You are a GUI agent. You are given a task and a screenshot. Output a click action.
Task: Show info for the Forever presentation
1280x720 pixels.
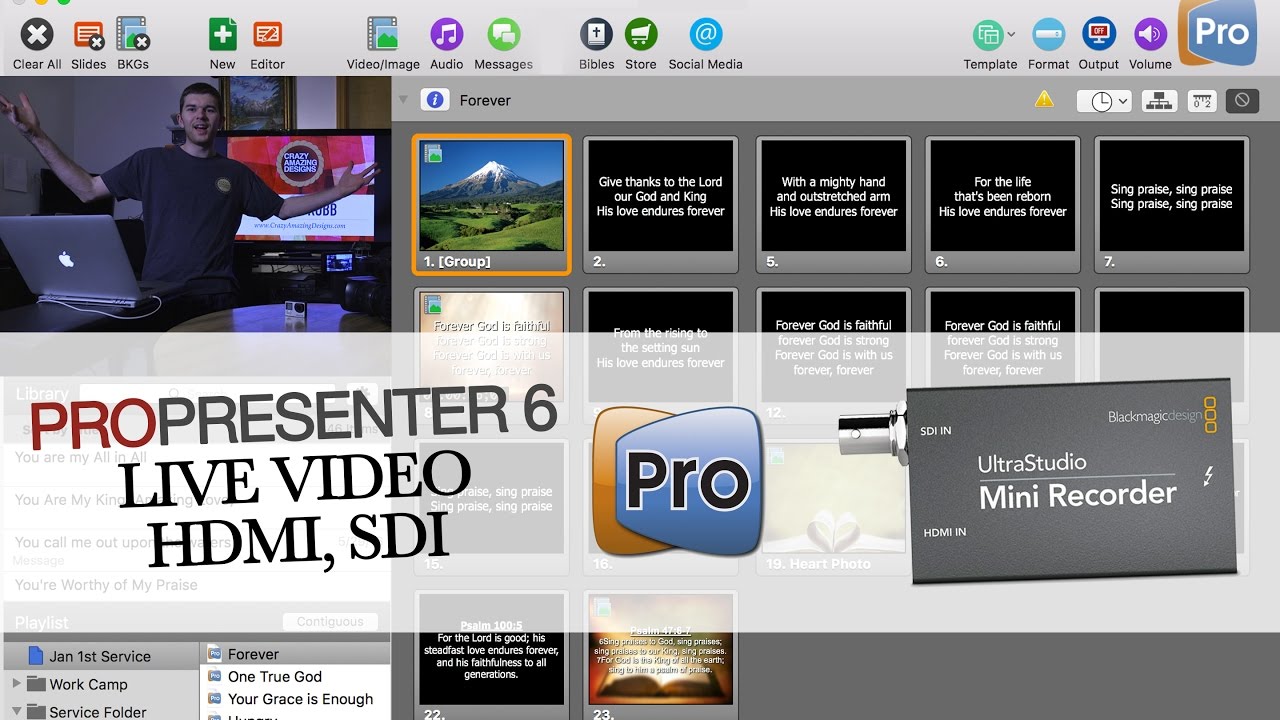[x=435, y=100]
